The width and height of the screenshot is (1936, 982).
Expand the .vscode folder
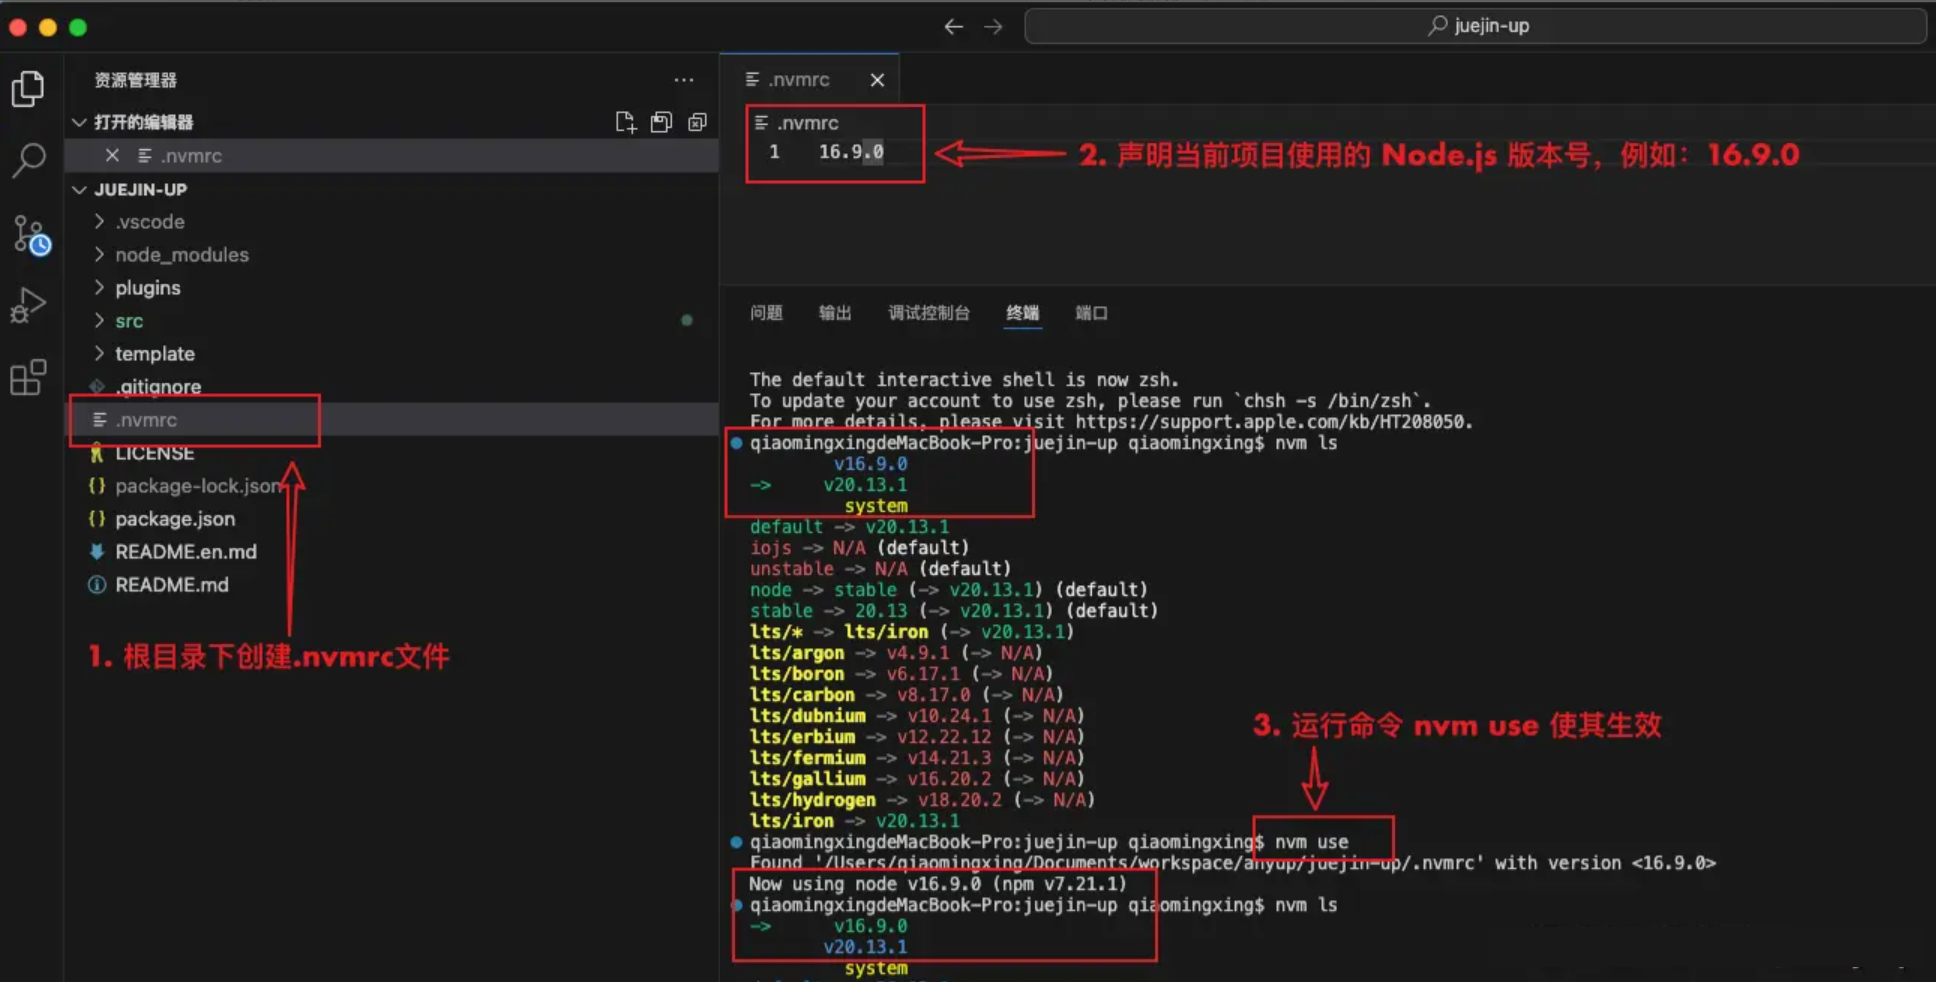pyautogui.click(x=391, y=221)
